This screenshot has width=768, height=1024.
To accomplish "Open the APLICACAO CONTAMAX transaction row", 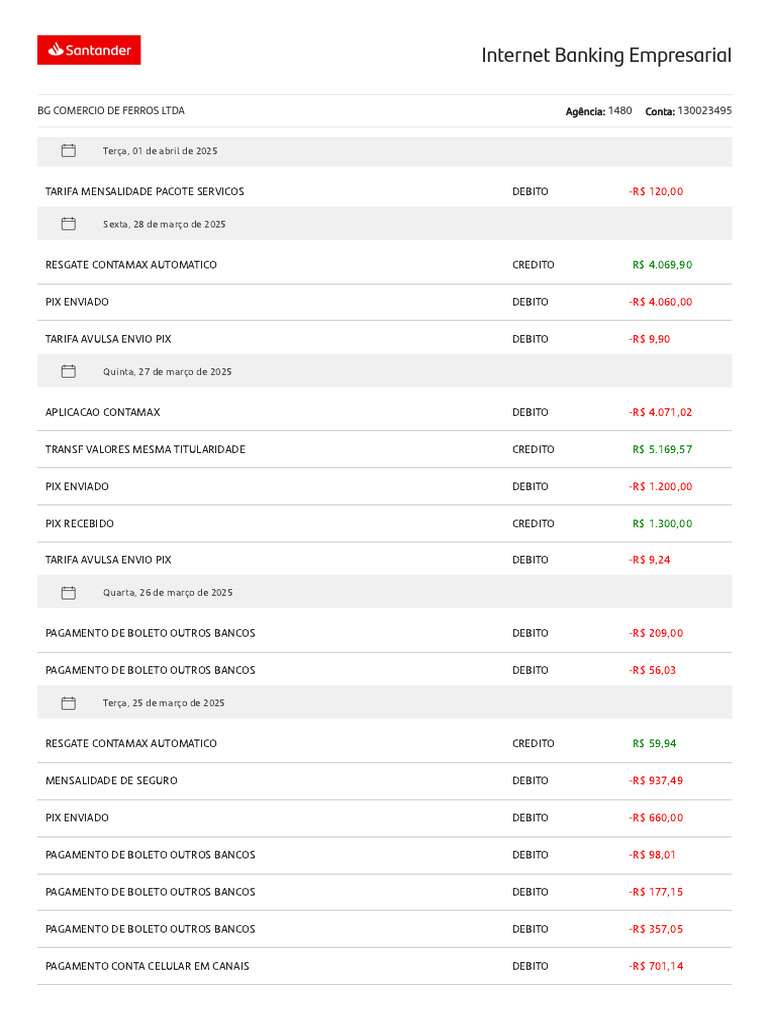I will click(385, 412).
